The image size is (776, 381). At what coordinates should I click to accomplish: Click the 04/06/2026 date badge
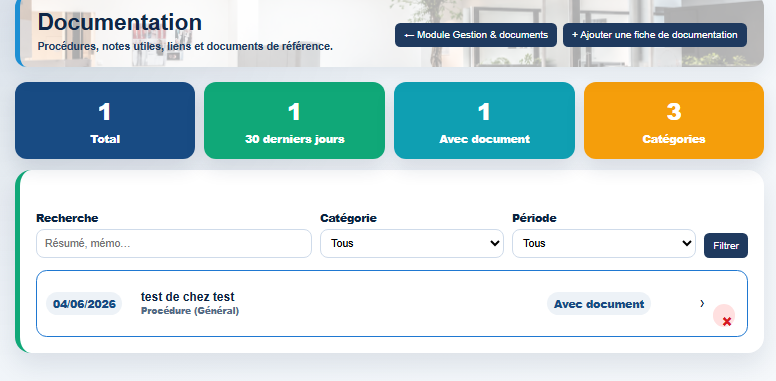84,304
